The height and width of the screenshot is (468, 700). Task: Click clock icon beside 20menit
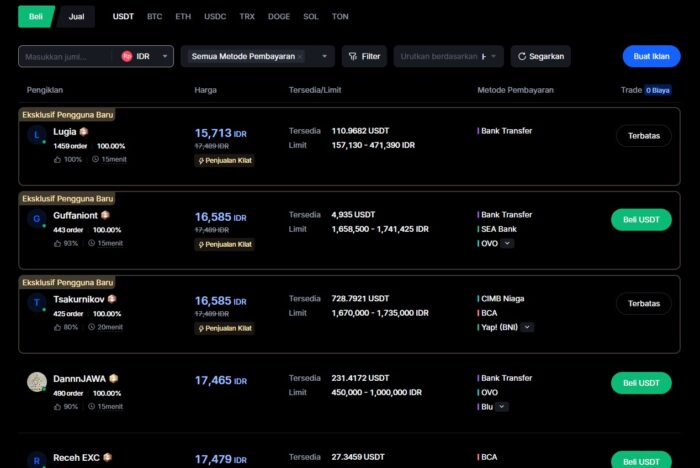tap(92, 327)
